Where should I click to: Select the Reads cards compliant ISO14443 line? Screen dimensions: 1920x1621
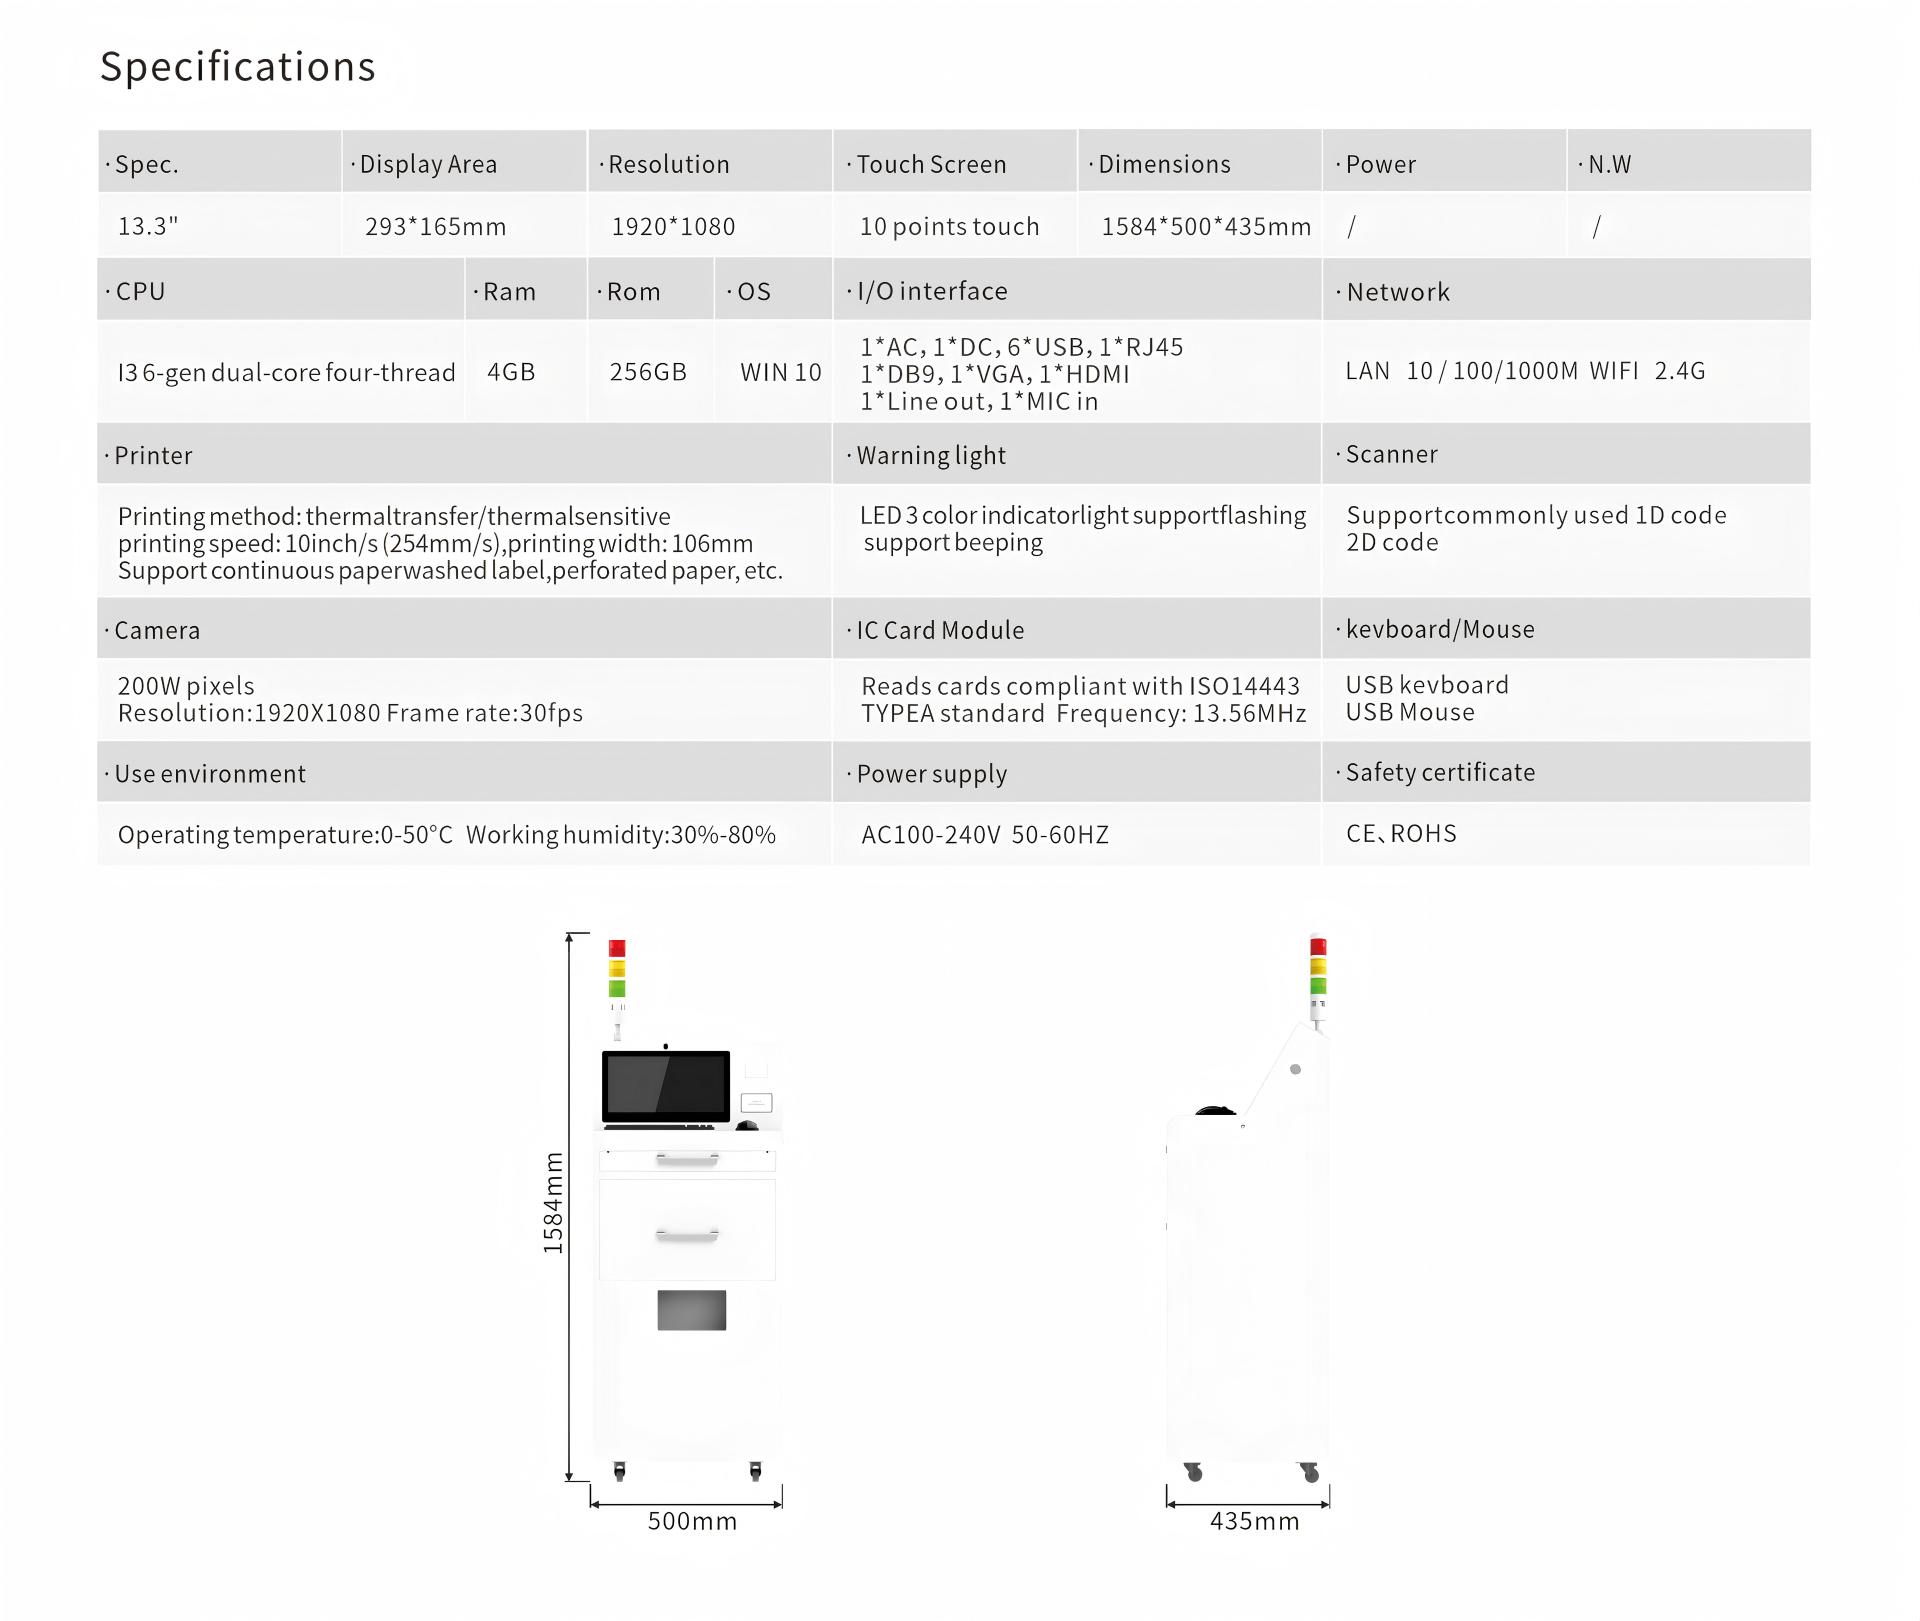[x=1080, y=686]
